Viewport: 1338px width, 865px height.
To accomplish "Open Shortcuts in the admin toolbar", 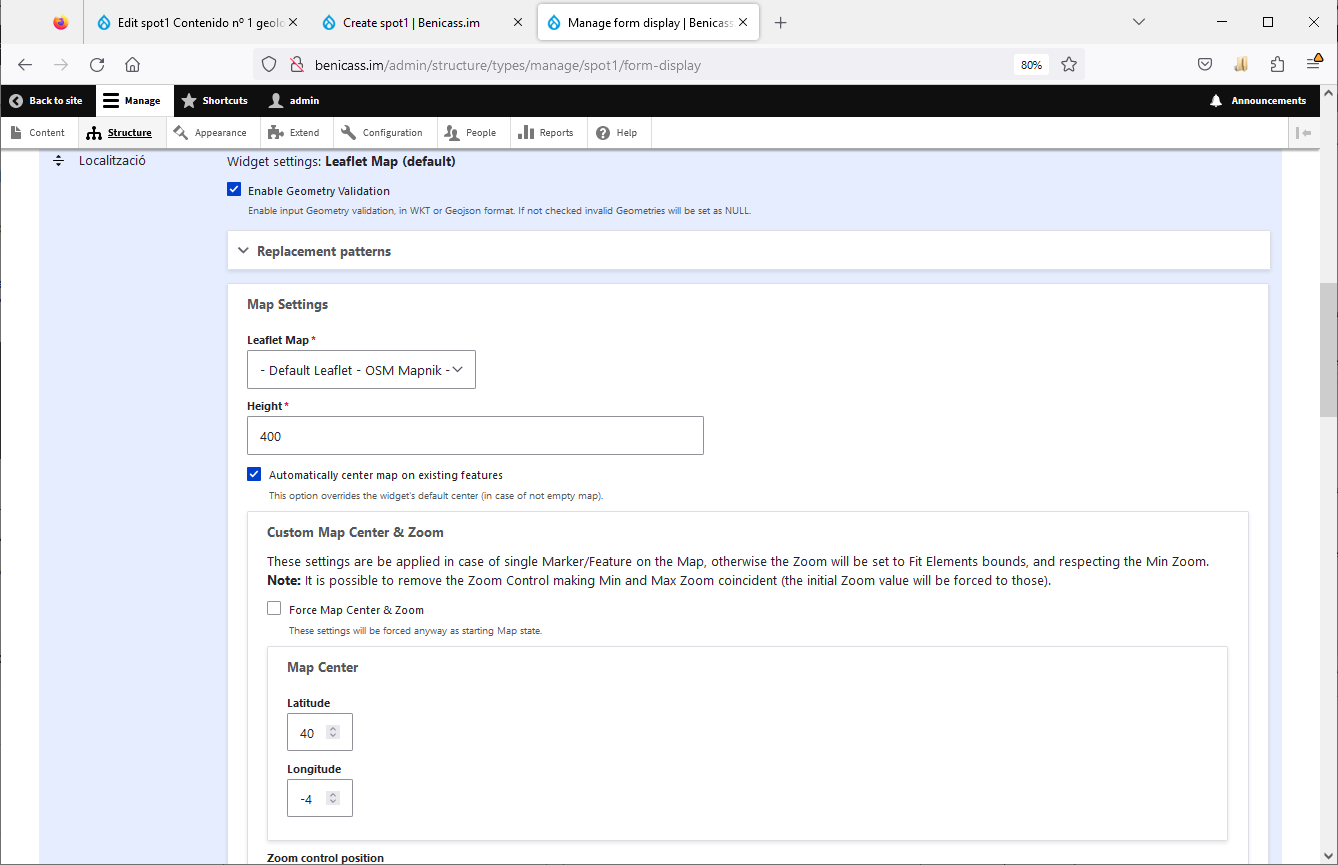I will [215, 101].
